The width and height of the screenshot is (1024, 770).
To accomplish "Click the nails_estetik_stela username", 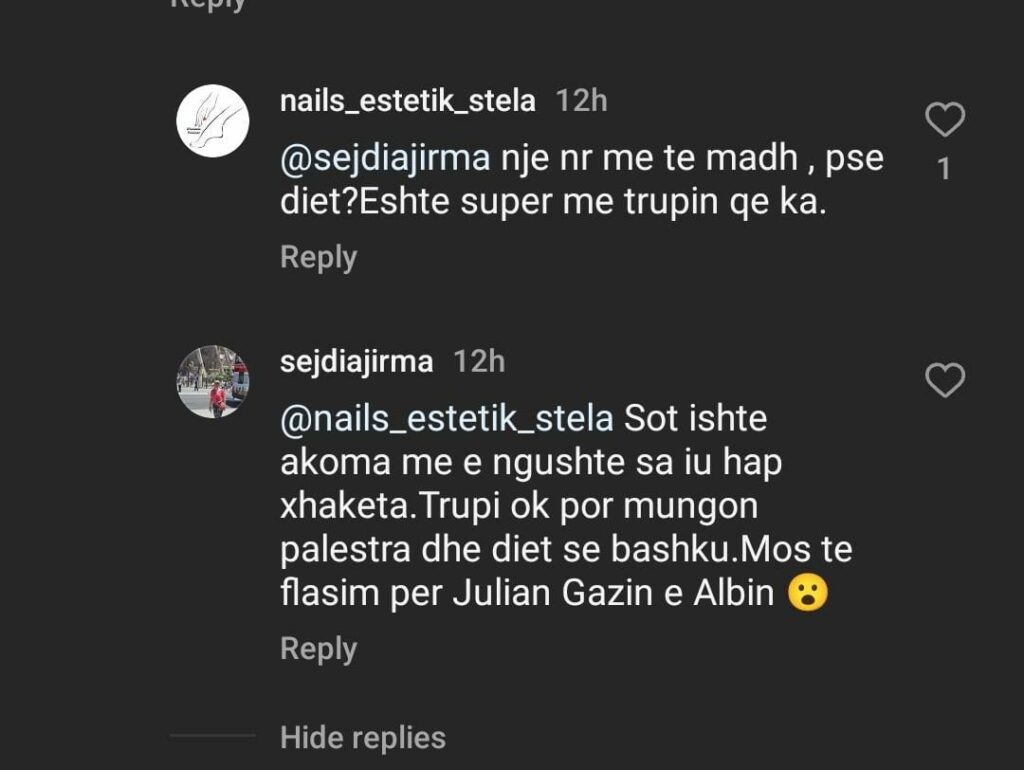I will (x=408, y=101).
